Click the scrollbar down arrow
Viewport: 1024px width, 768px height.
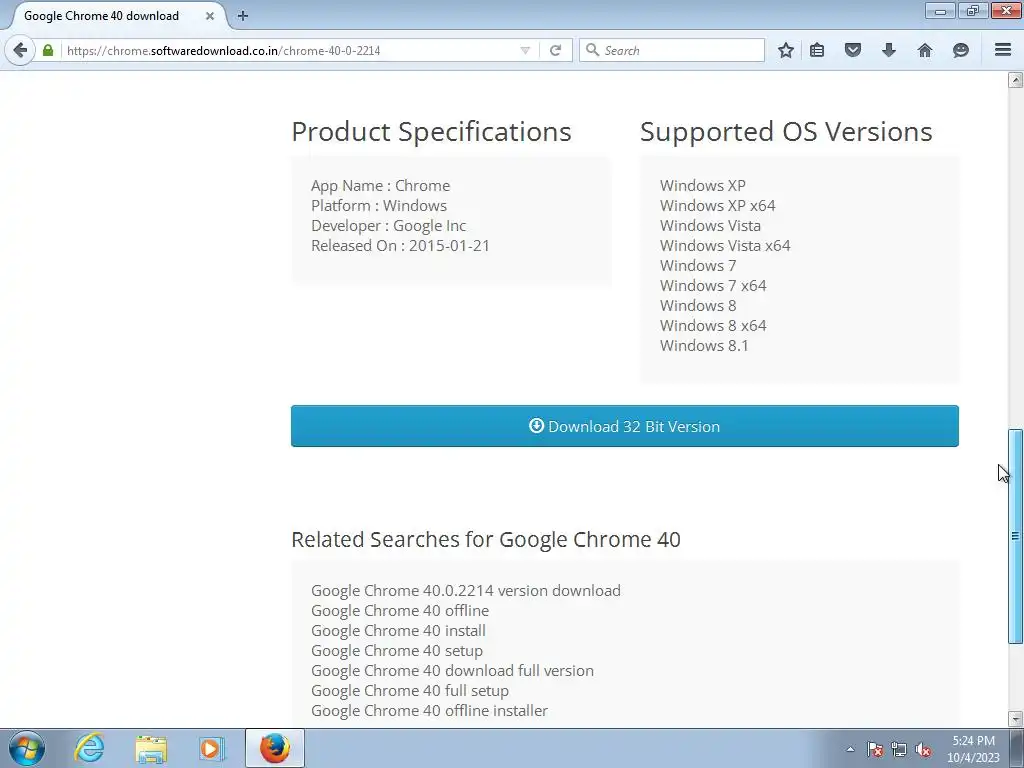click(1015, 719)
